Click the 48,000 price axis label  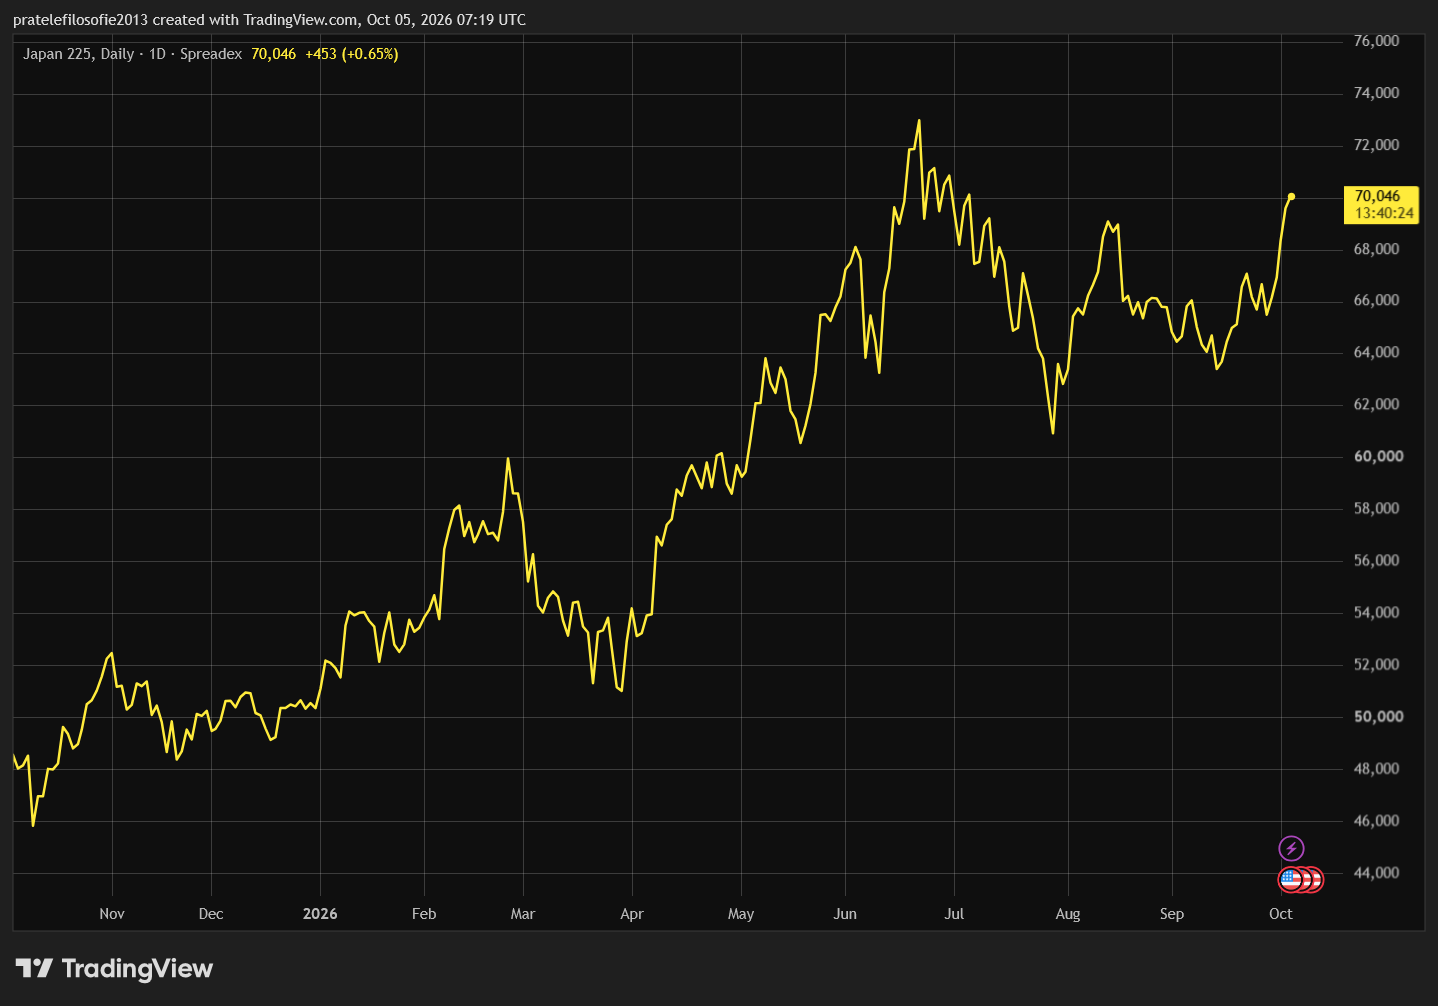(1376, 769)
